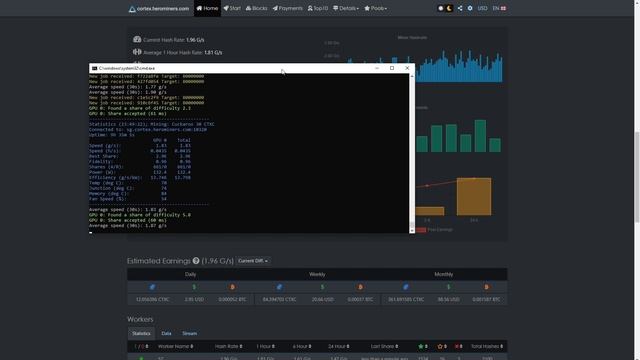
Task: Click the Estimated Earnings help question icon
Action: [196, 260]
